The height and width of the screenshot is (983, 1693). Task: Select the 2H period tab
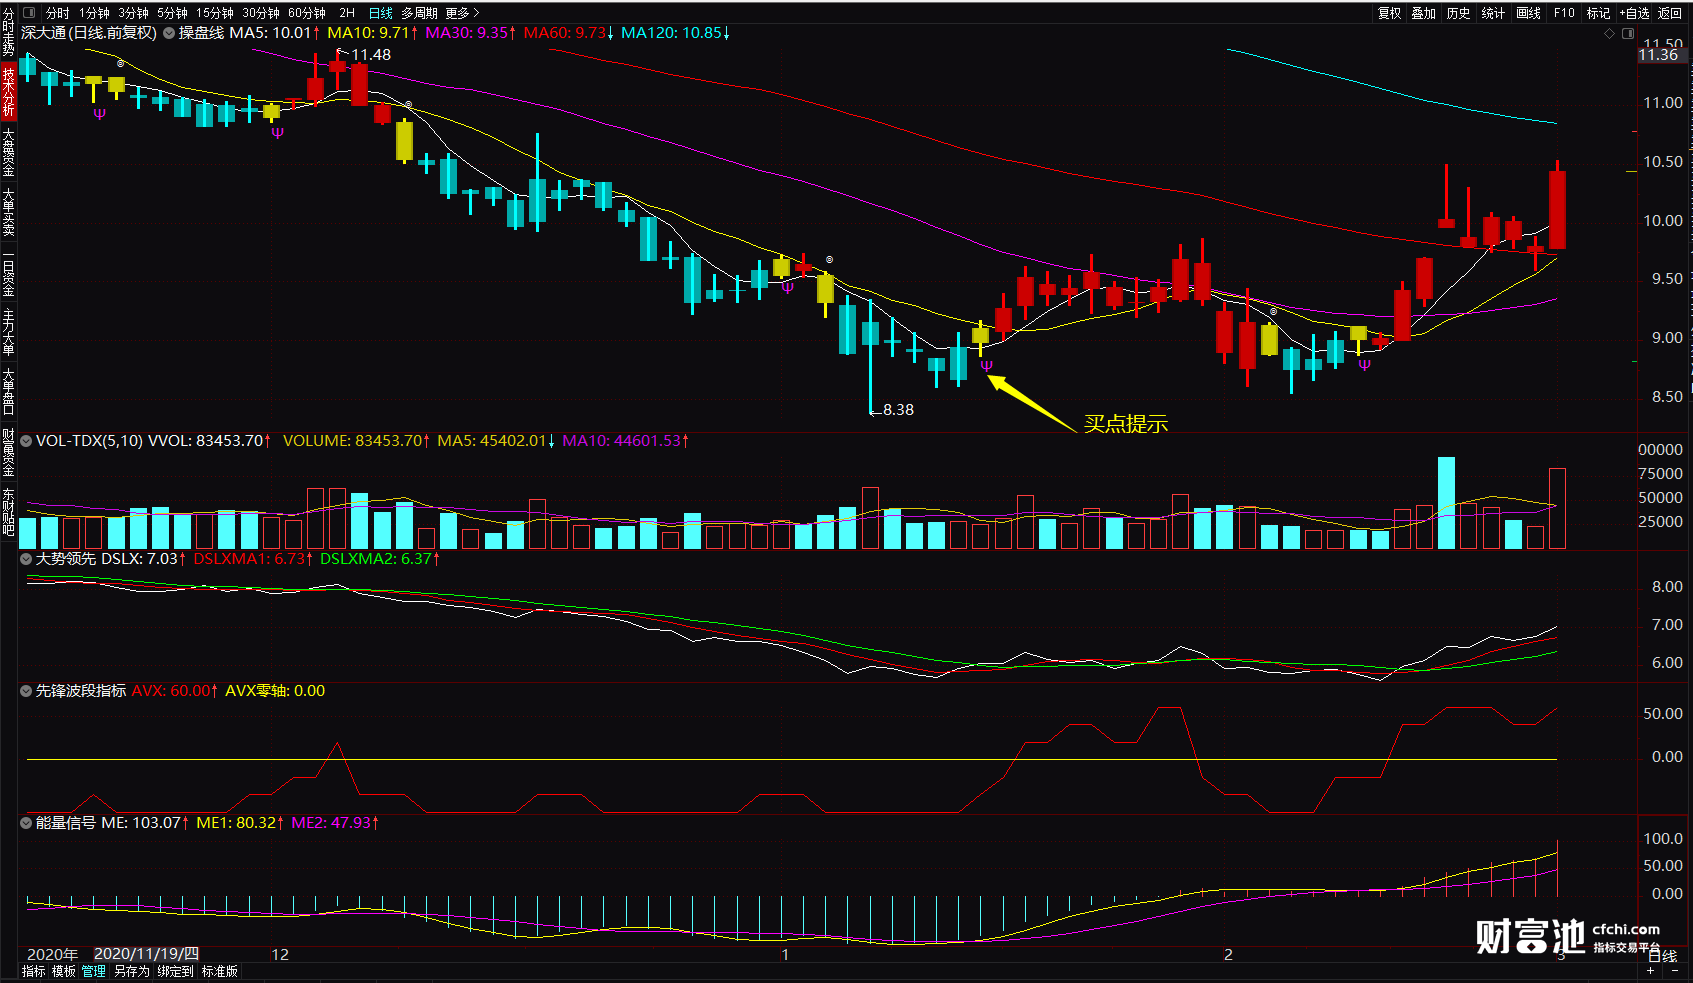click(x=347, y=13)
